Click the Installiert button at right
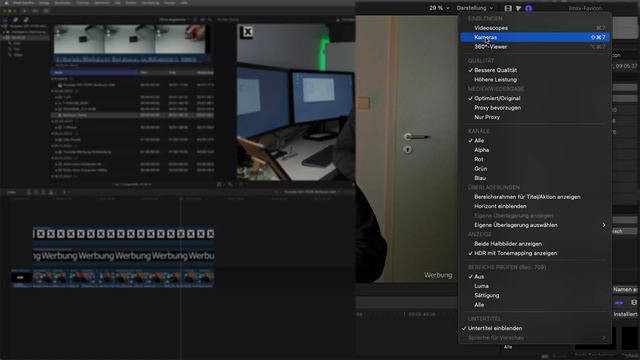 point(625,314)
